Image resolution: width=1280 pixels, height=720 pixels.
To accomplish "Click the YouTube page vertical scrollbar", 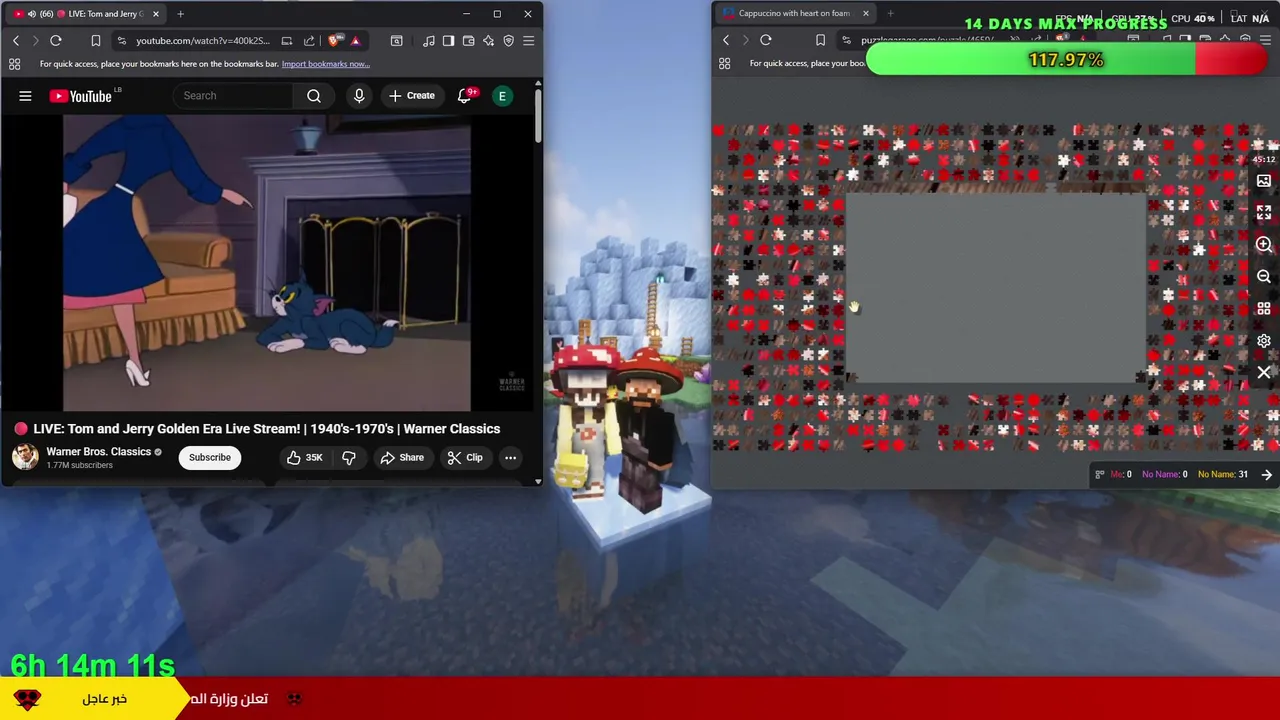I will 538,115.
